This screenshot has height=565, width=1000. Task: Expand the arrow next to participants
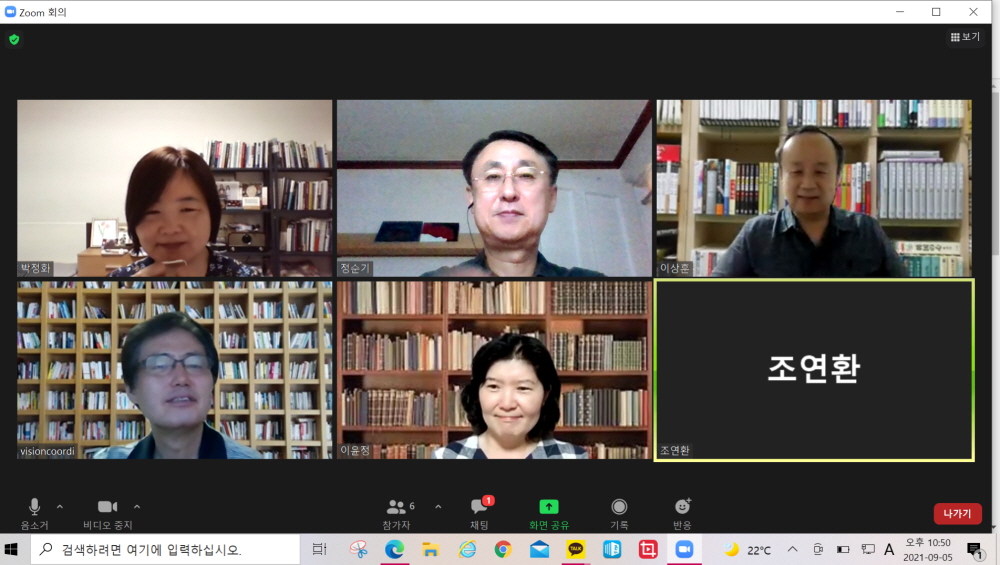pyautogui.click(x=438, y=506)
